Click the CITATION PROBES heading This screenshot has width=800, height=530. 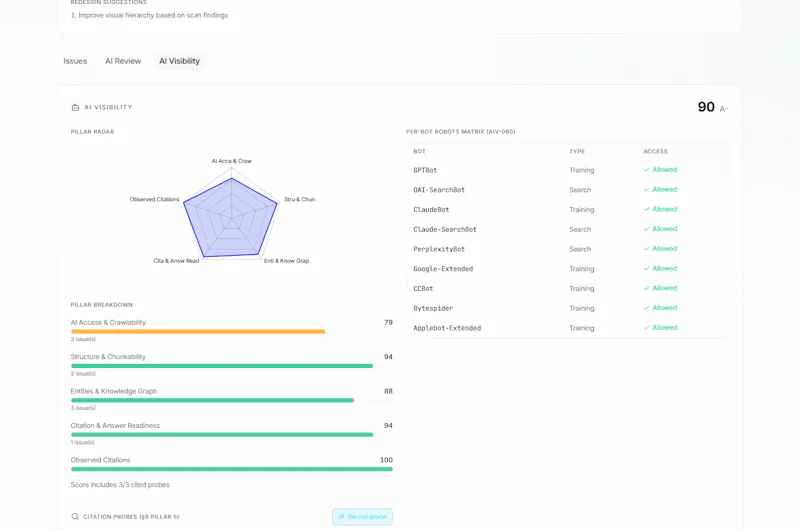pos(131,517)
